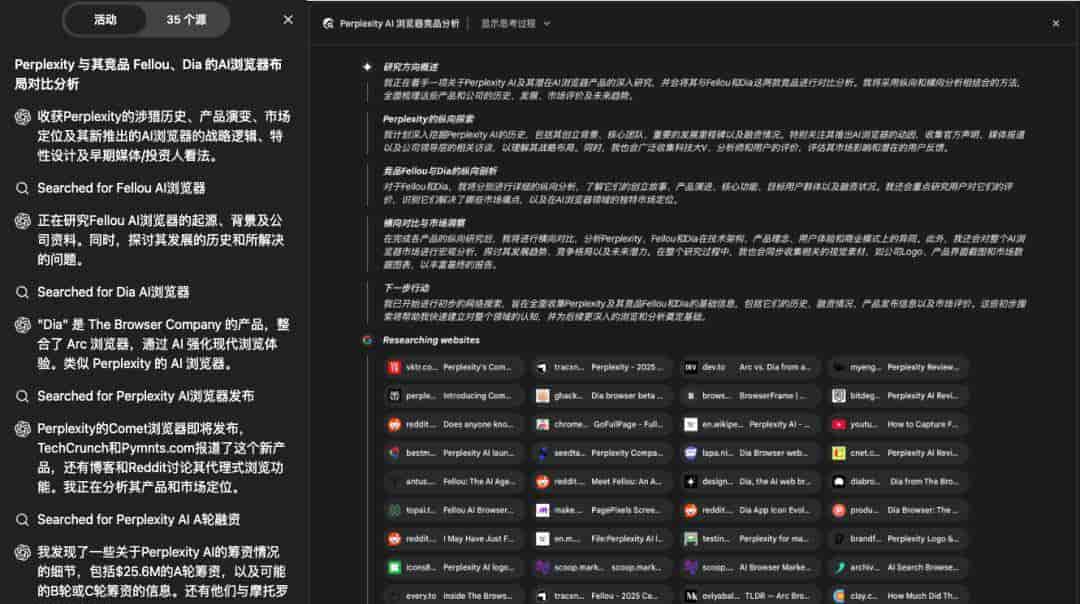Open the chrome GoFullPage source chip

tap(602, 424)
